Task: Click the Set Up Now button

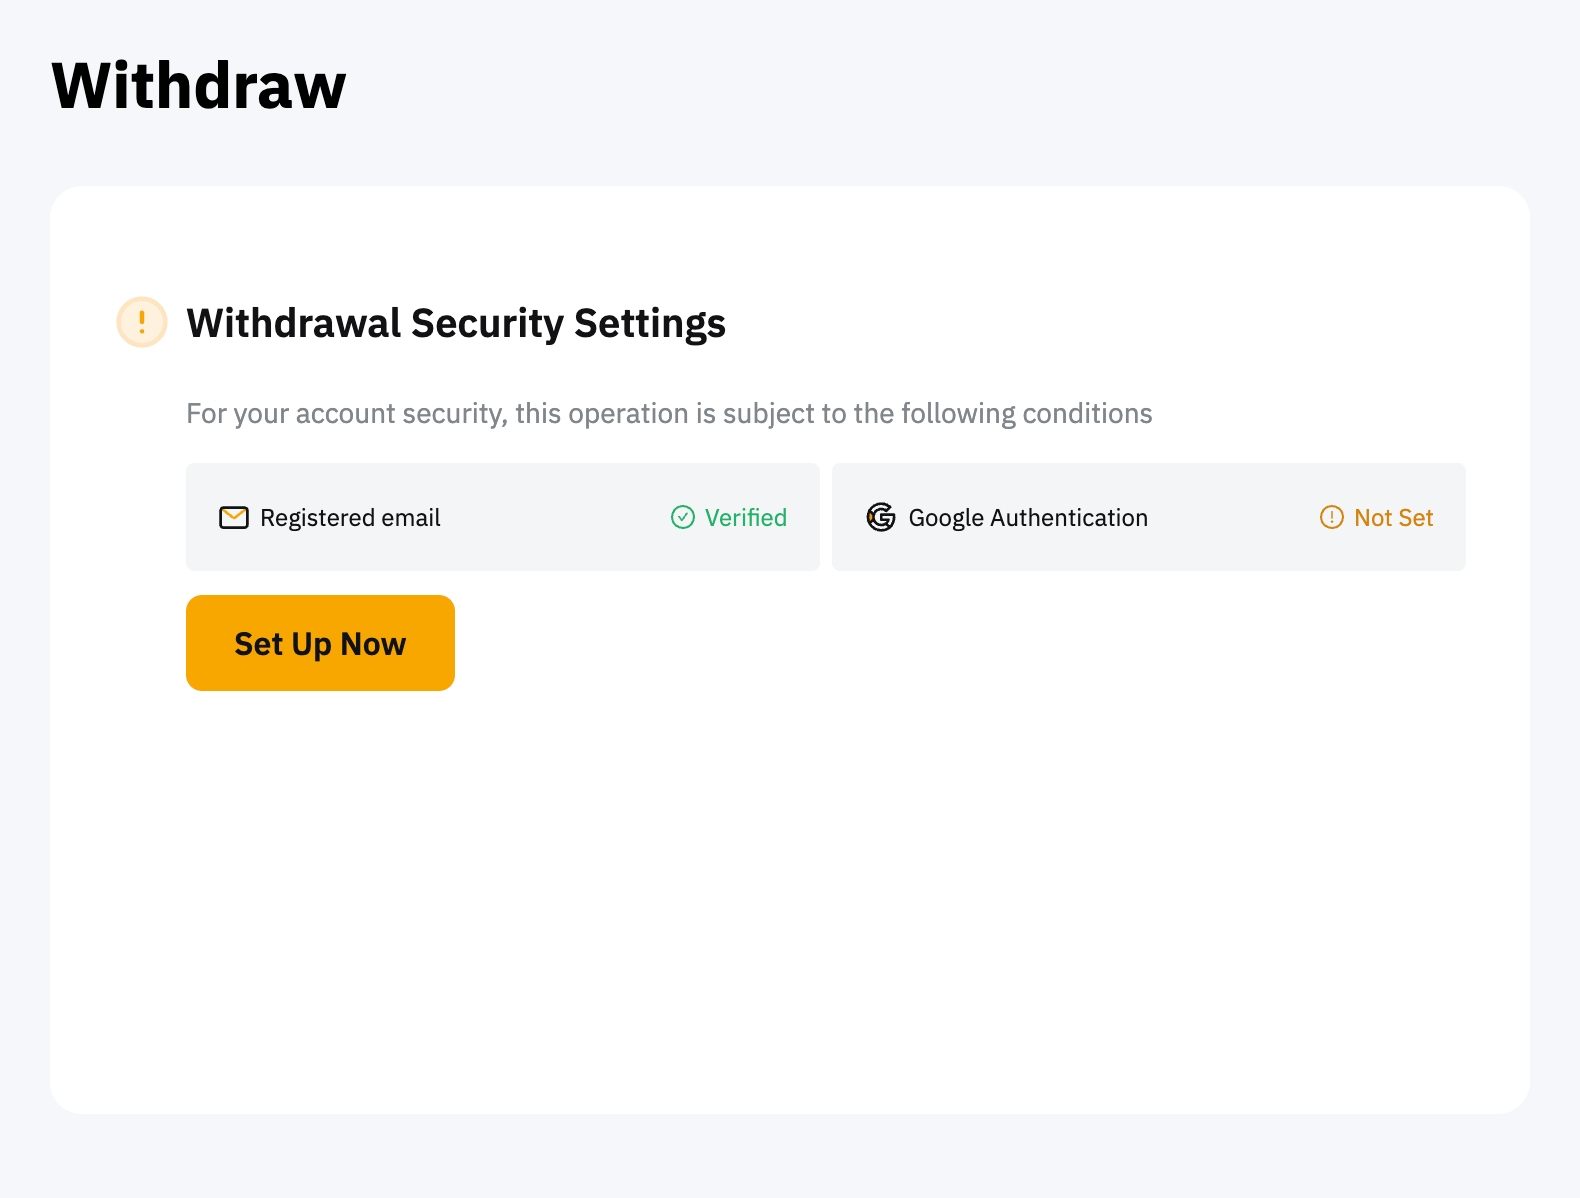Action: 320,643
